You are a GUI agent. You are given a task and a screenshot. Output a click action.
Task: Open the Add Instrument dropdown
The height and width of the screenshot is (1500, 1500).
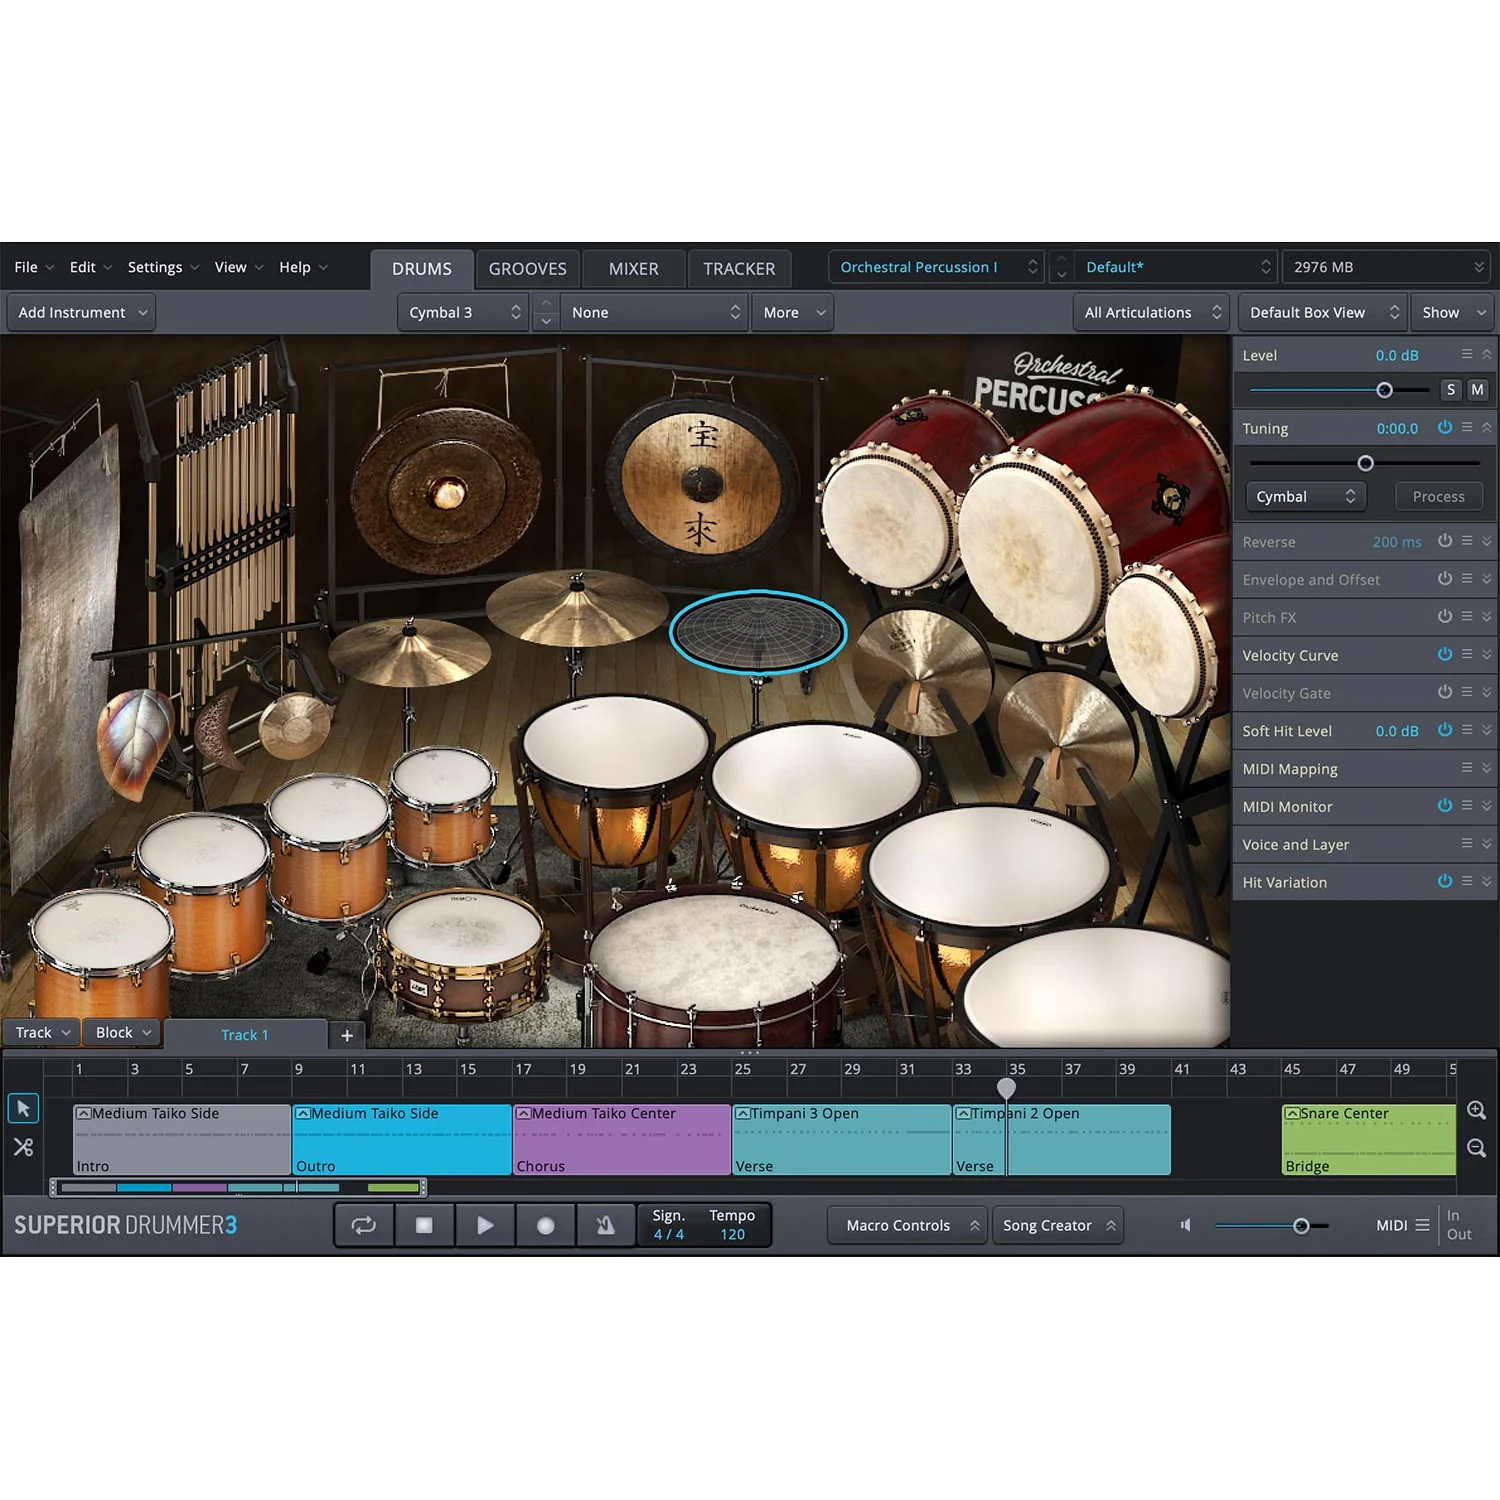(x=81, y=312)
